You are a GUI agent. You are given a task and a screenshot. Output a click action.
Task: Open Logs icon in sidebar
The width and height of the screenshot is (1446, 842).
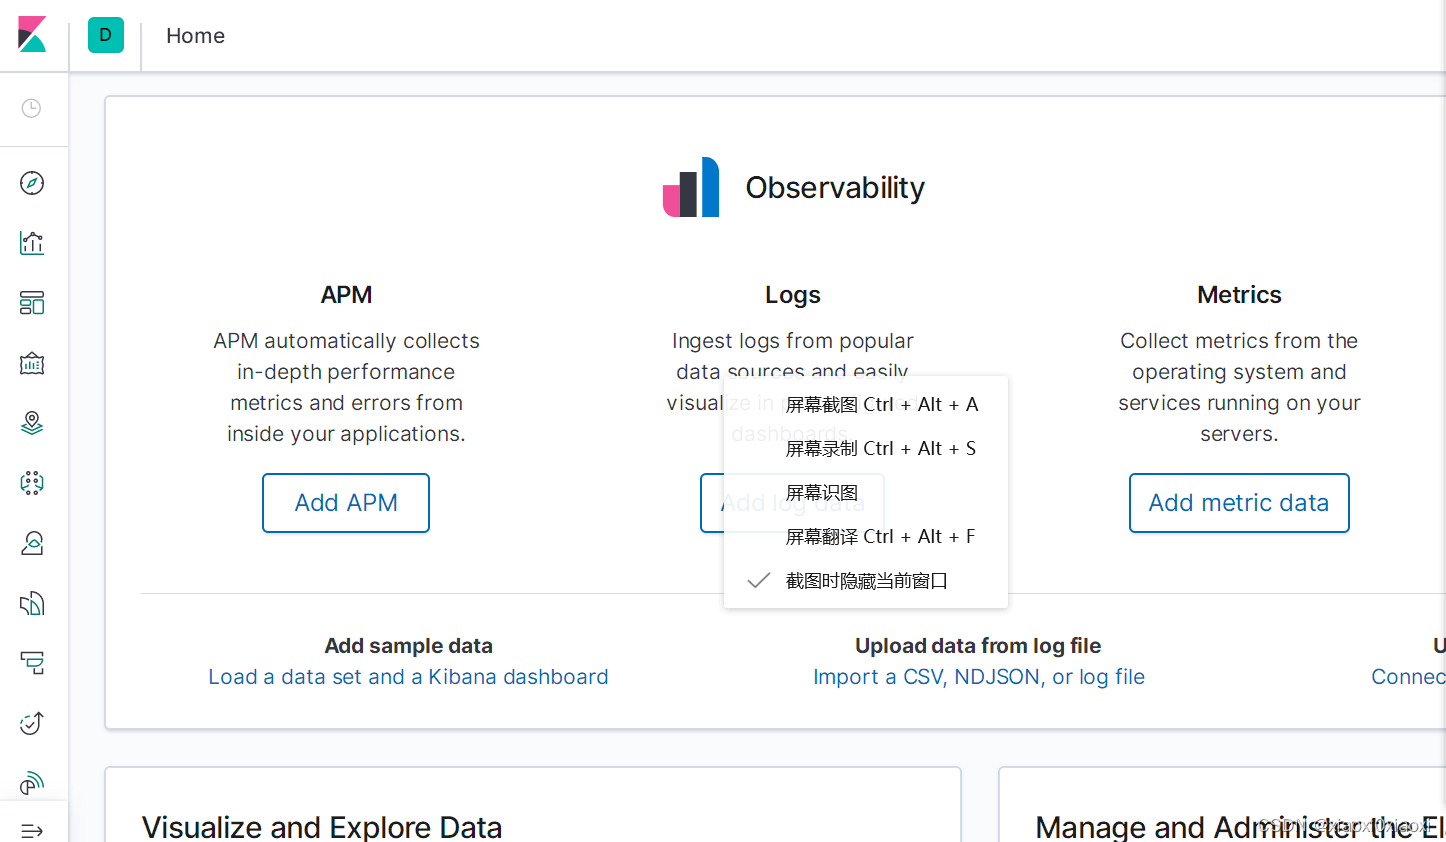pos(32,603)
